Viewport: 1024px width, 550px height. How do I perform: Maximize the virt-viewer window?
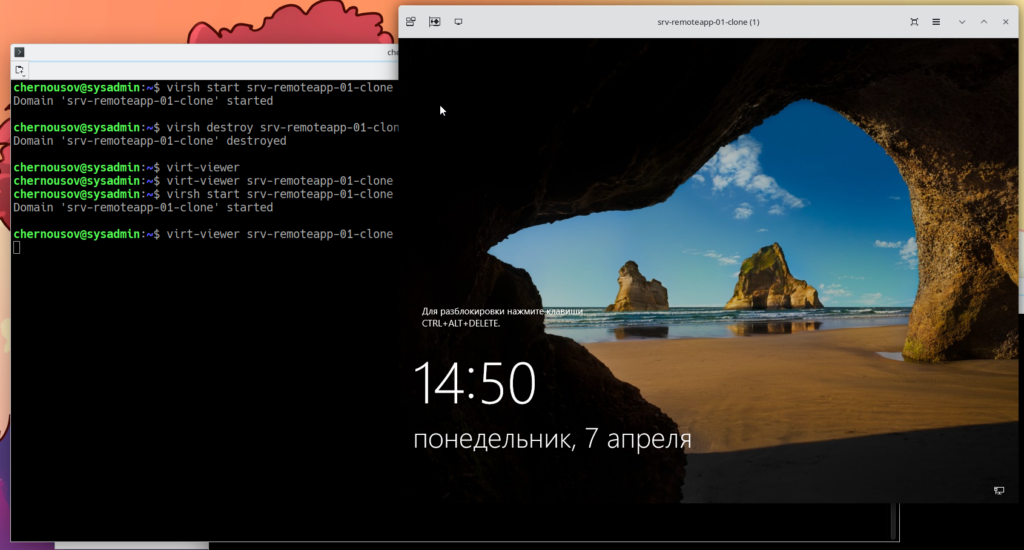[984, 21]
